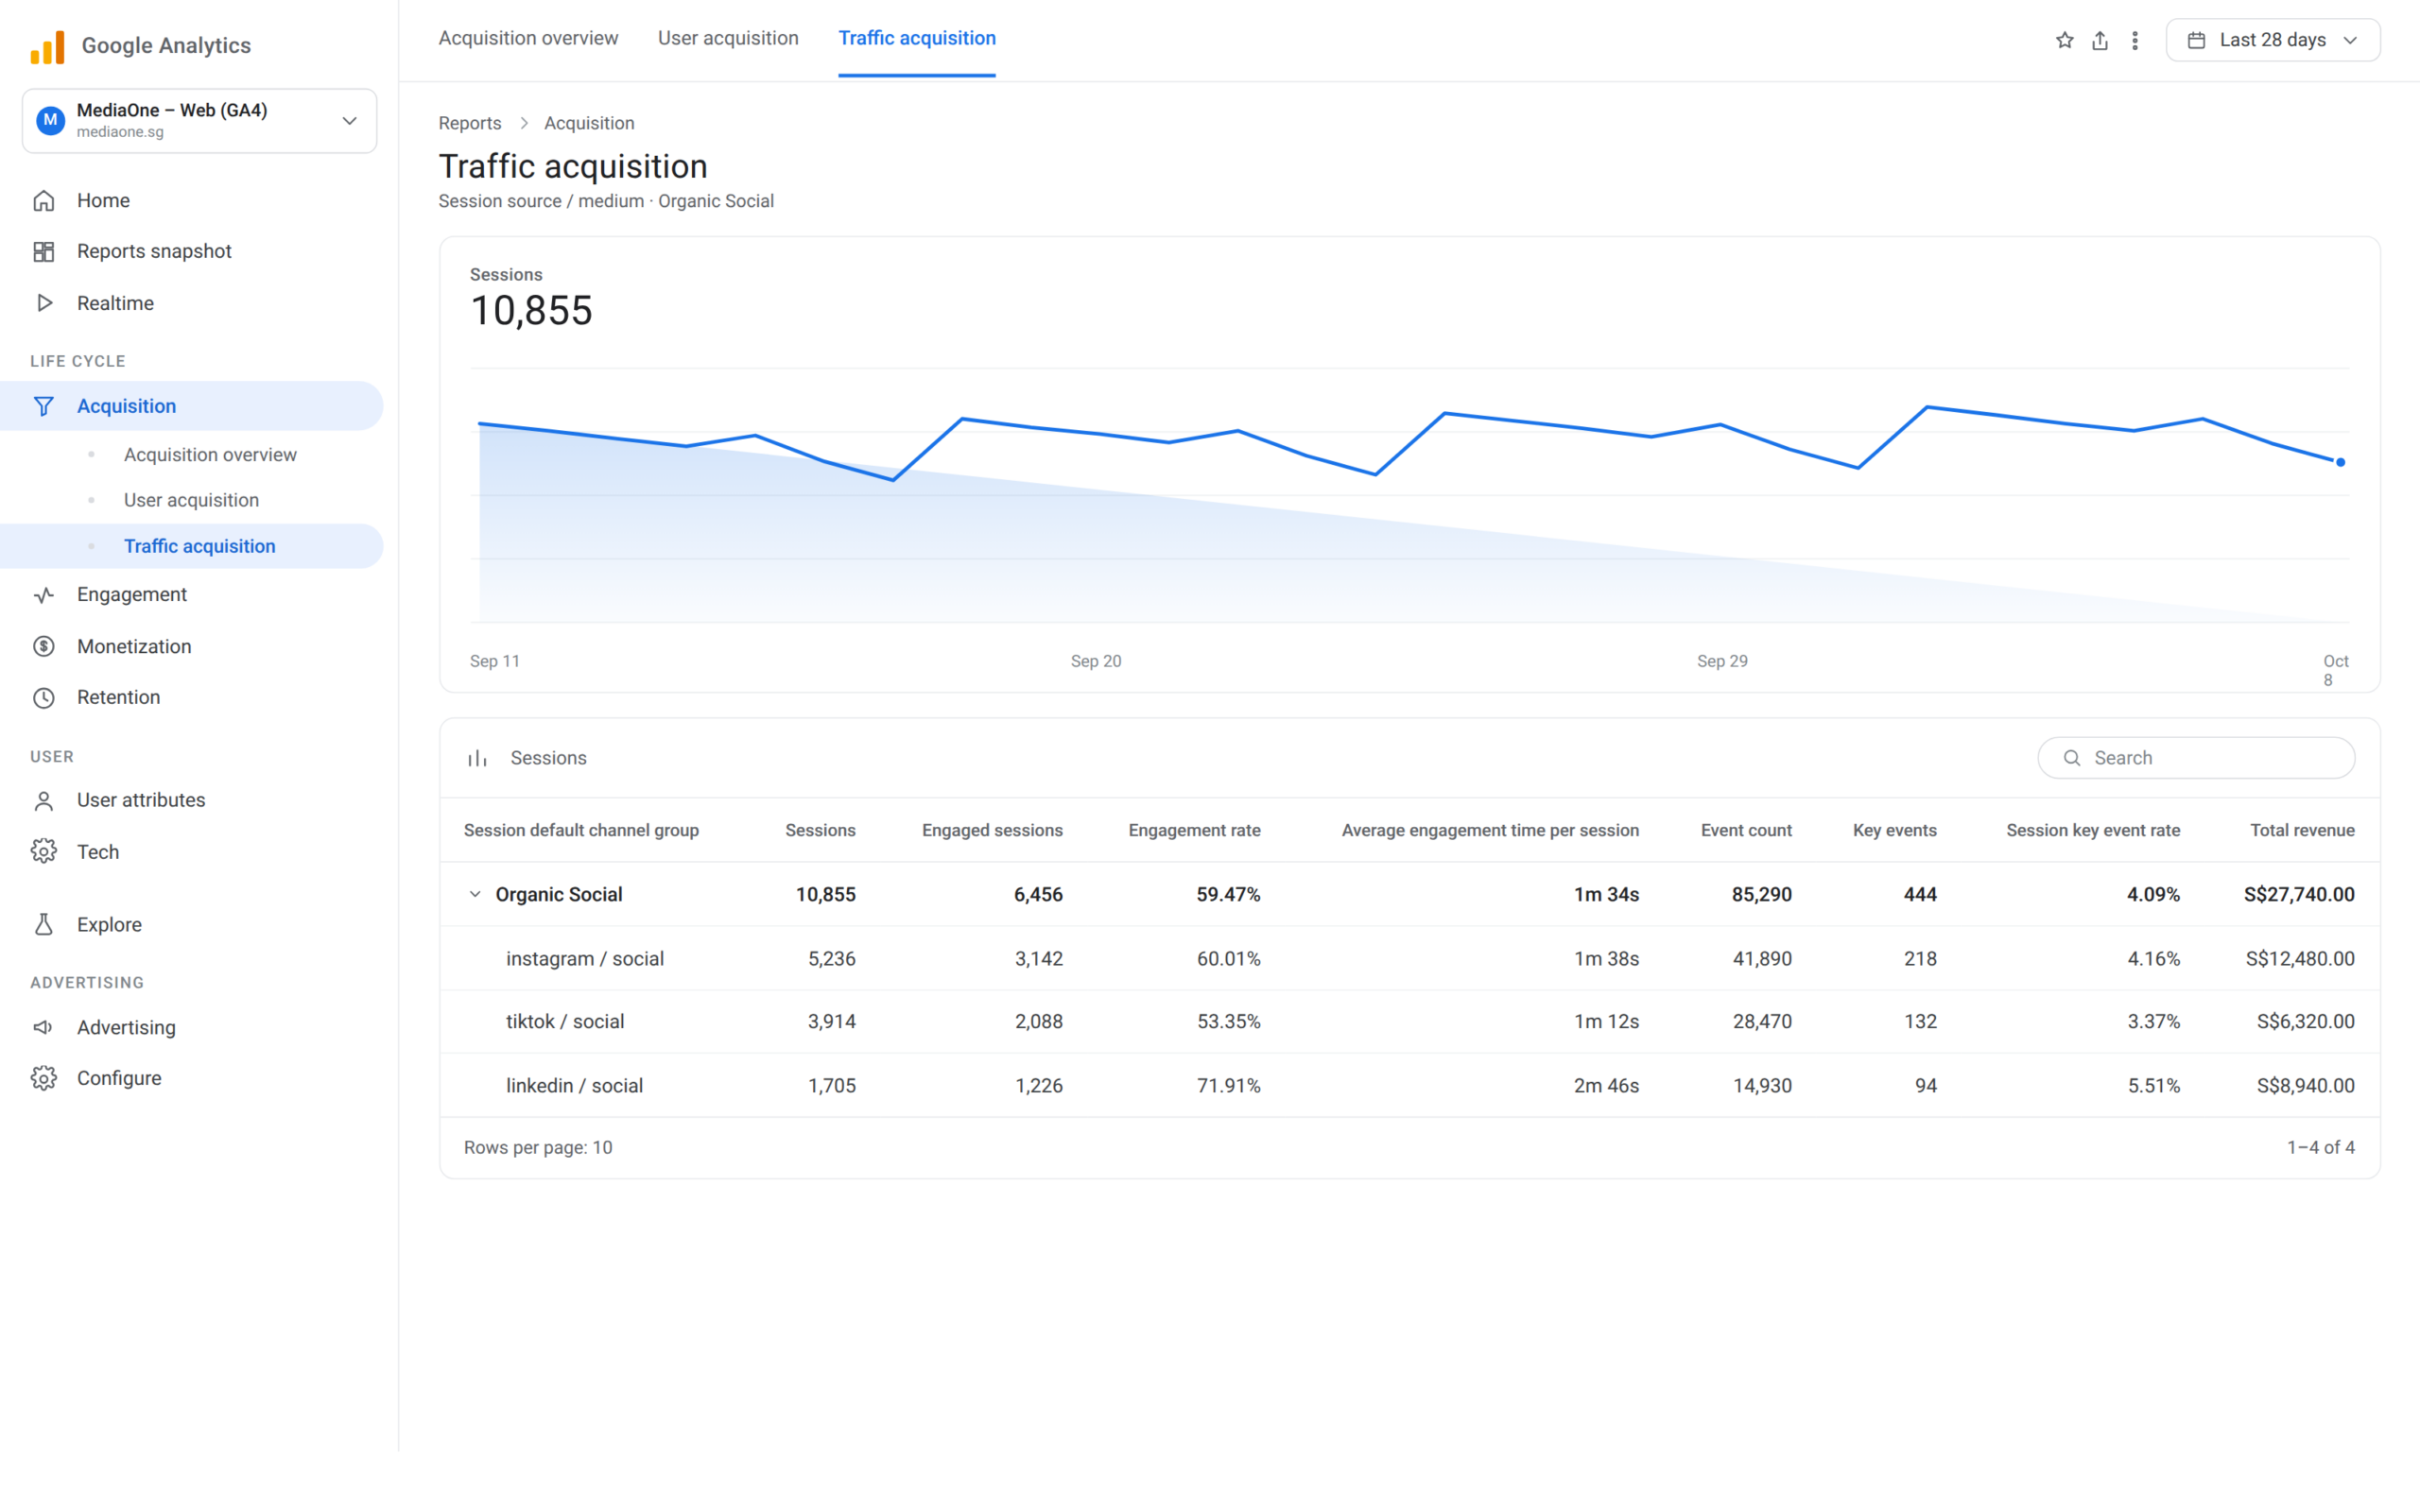This screenshot has width=2420, height=1512.
Task: Click the Advertising megaphone icon
Action: click(44, 1028)
